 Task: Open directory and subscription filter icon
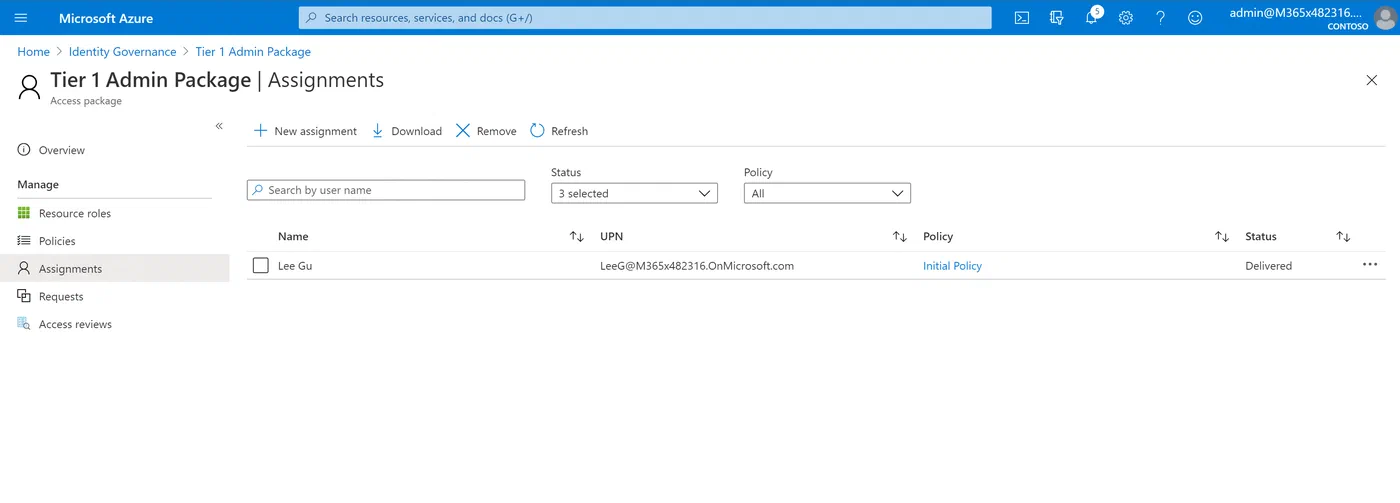coord(1057,18)
